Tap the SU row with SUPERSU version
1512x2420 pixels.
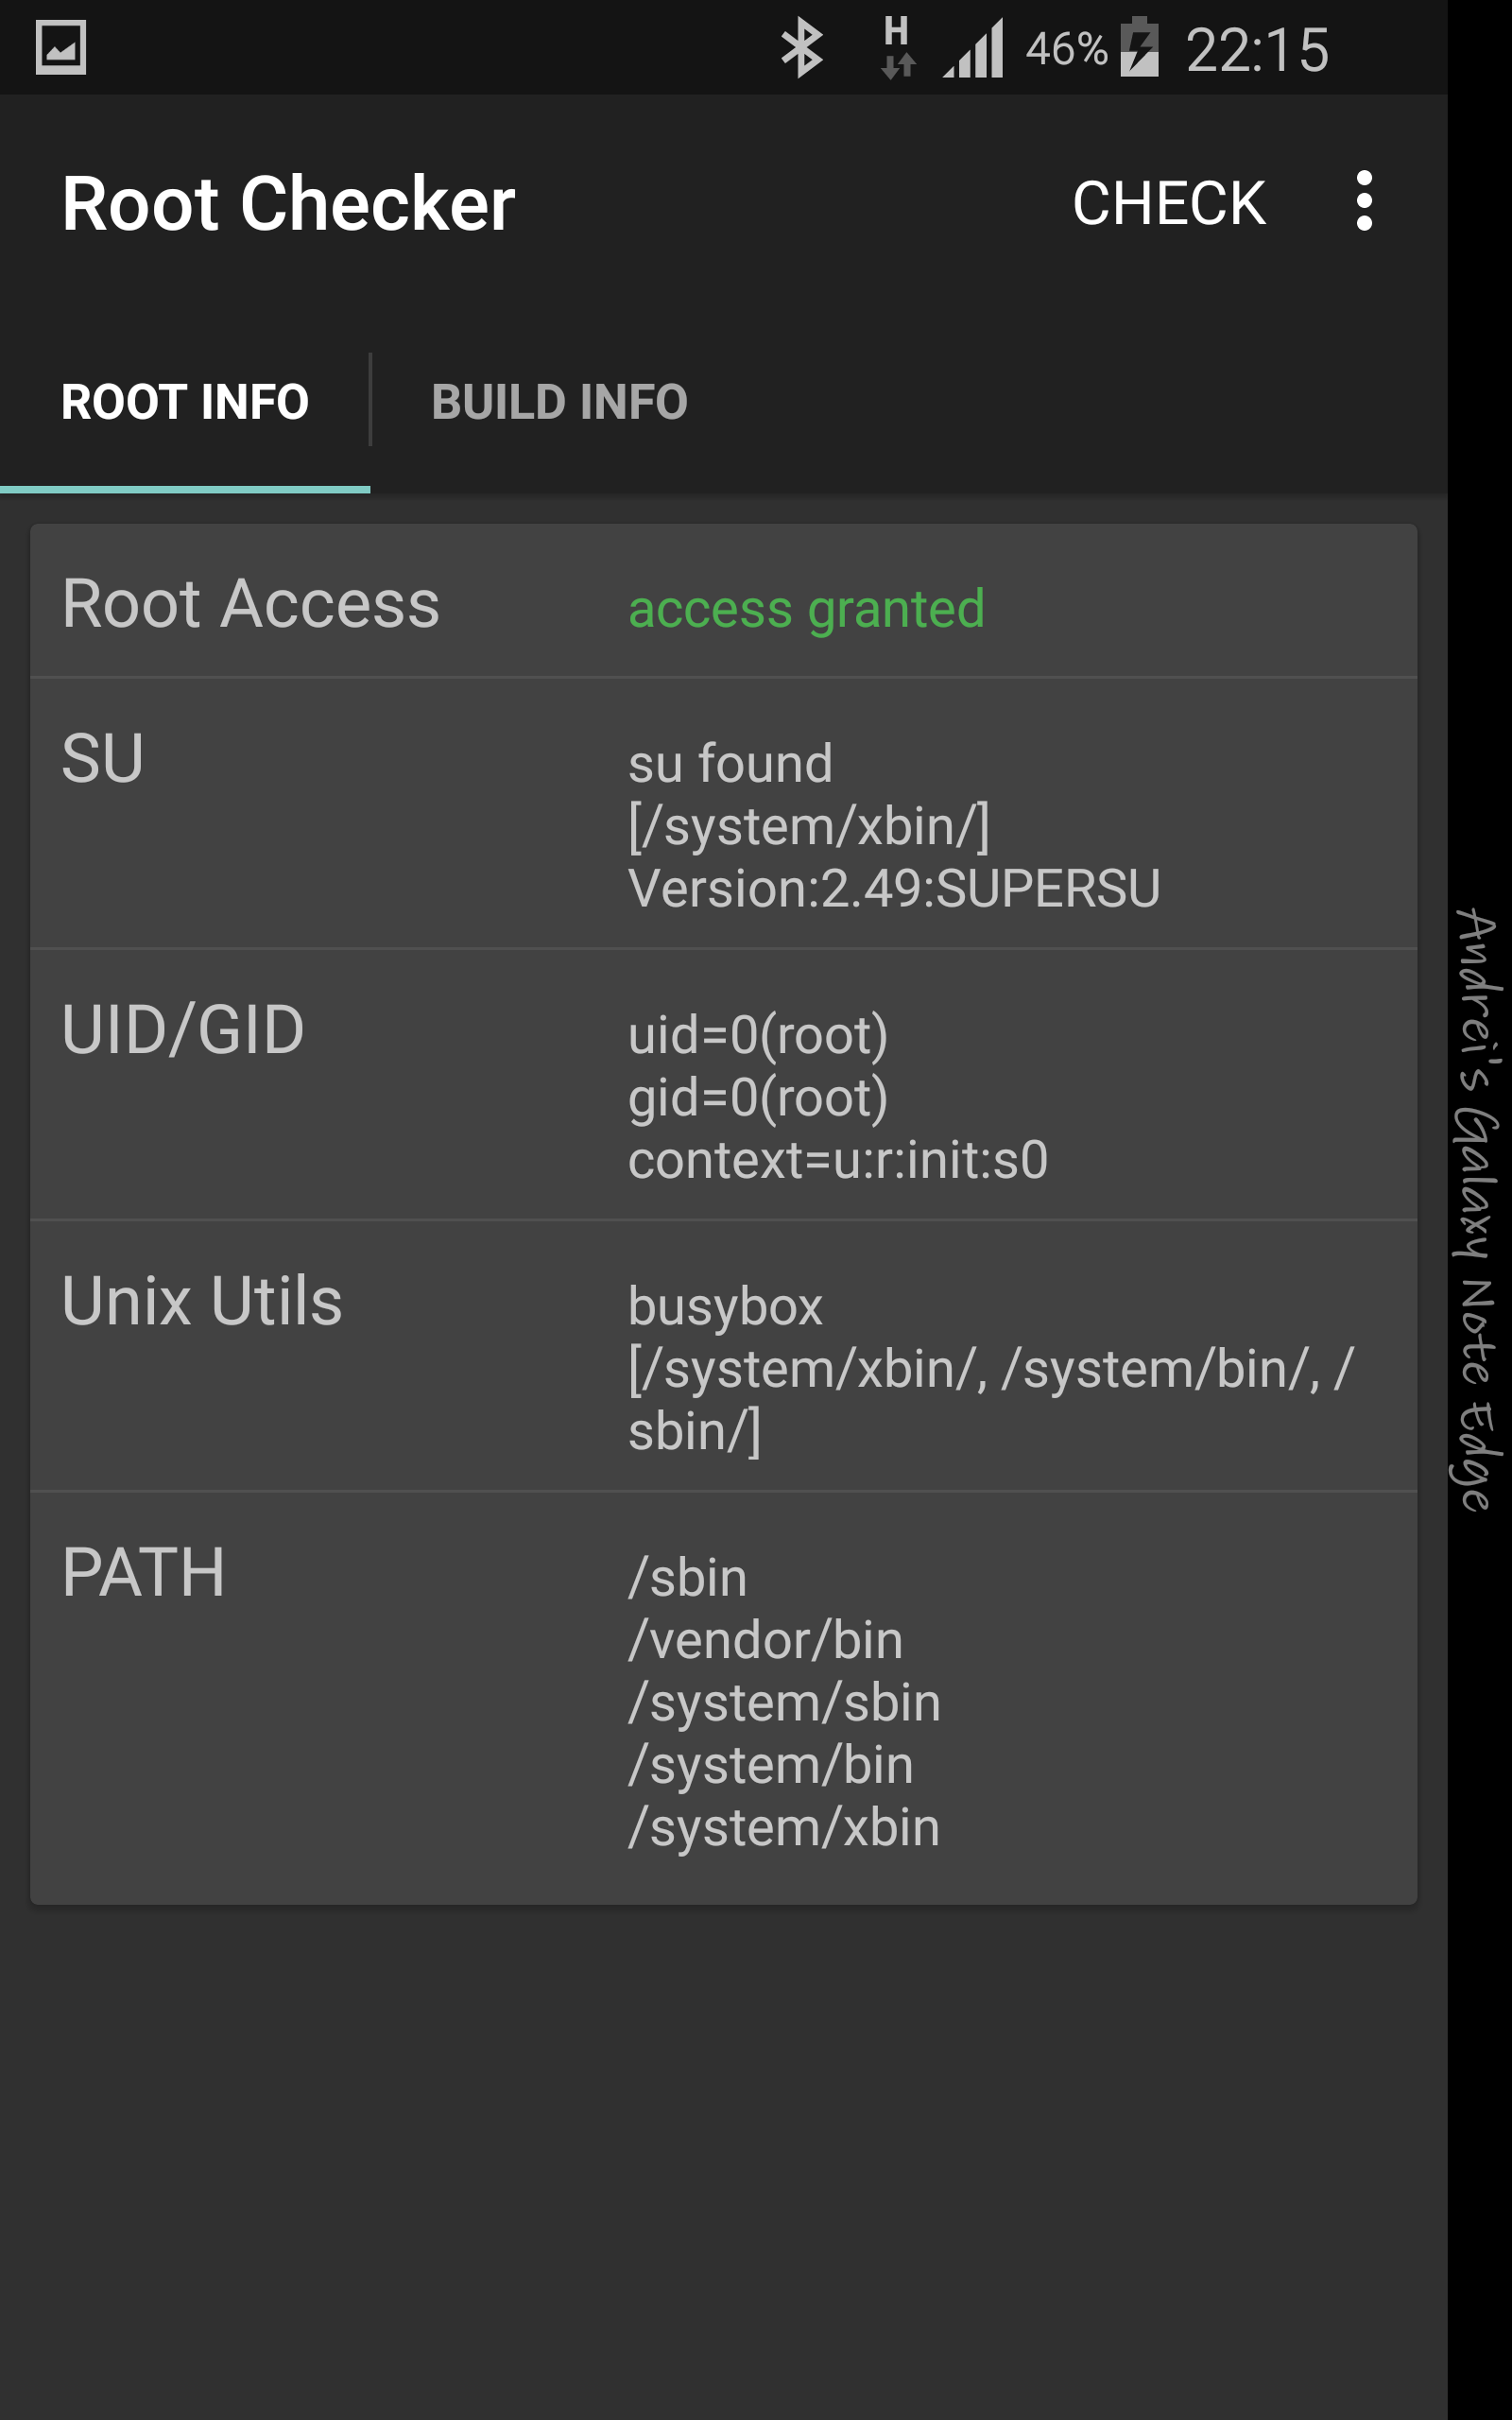[x=724, y=814]
